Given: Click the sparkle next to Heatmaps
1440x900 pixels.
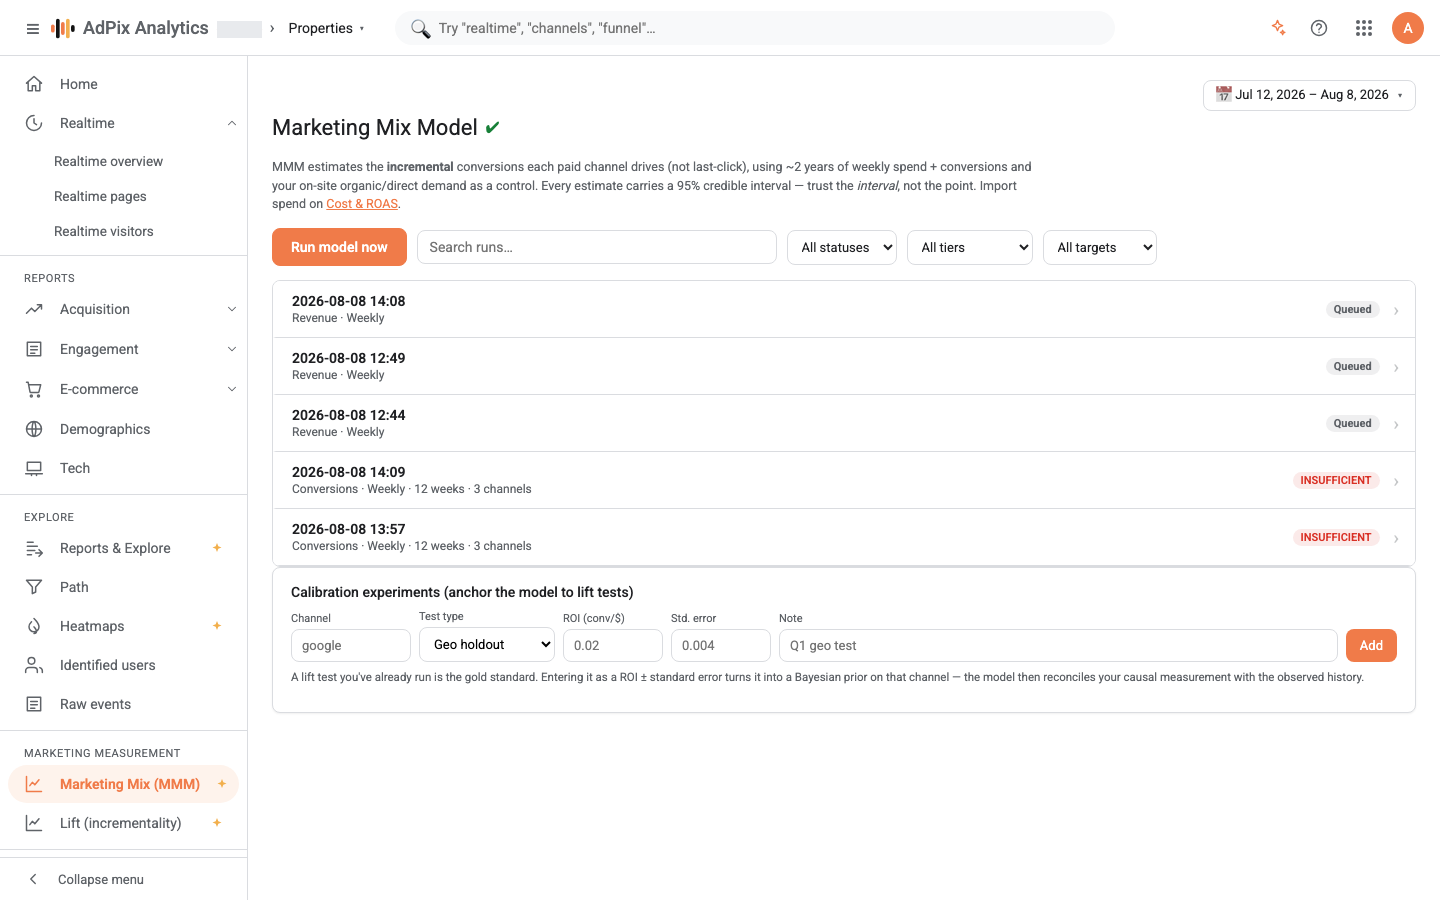Looking at the screenshot, I should pos(217,626).
